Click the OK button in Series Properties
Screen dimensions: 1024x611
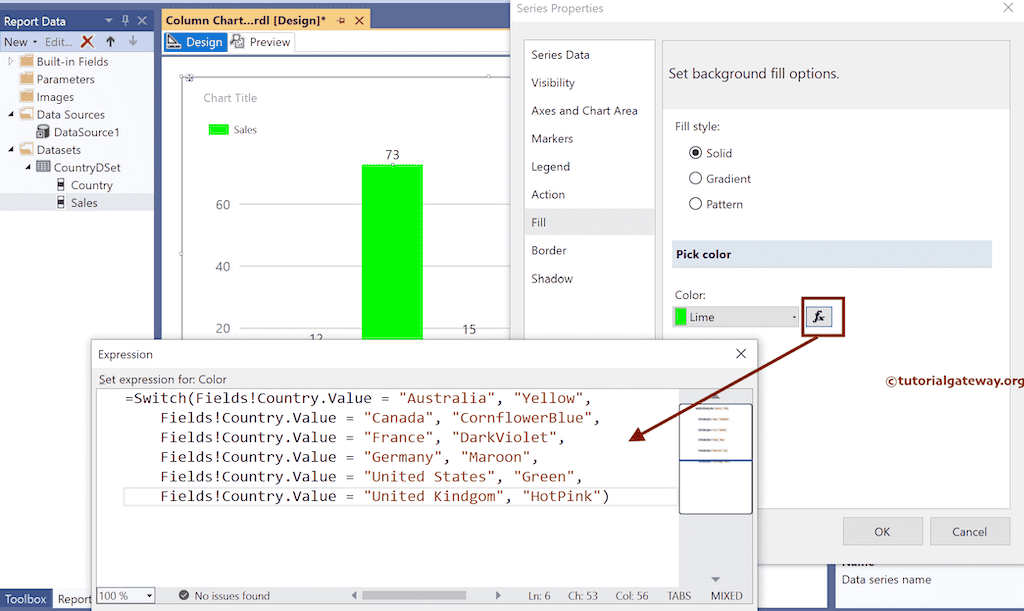coord(881,531)
